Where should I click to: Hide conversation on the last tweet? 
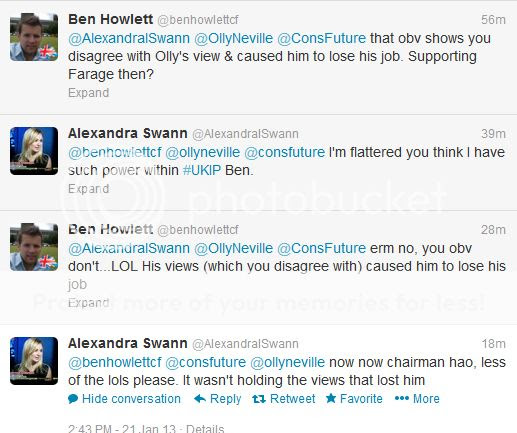[x=124, y=399]
